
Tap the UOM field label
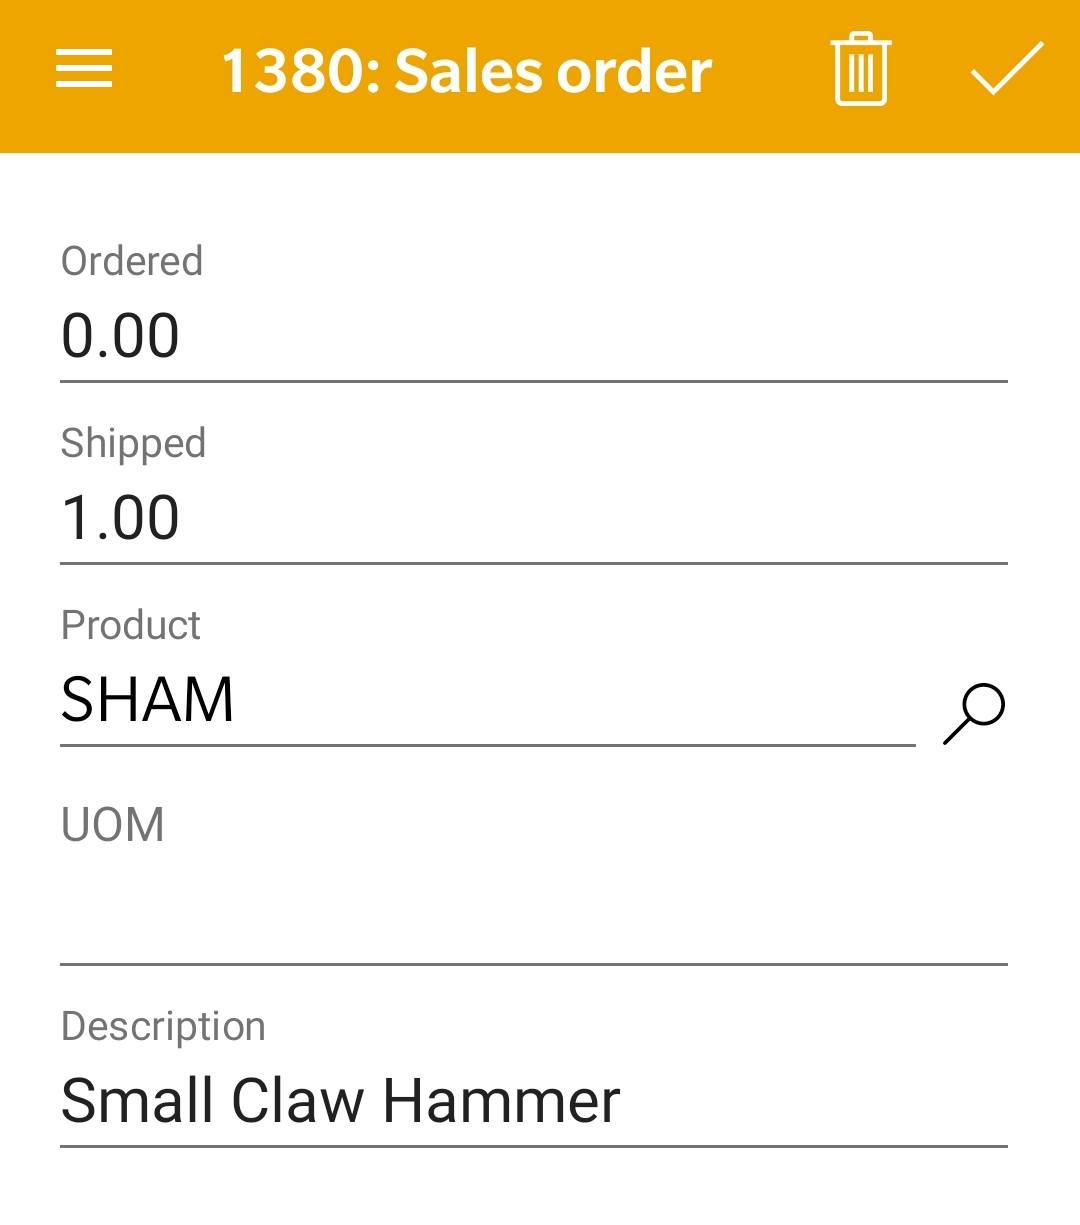tap(113, 825)
